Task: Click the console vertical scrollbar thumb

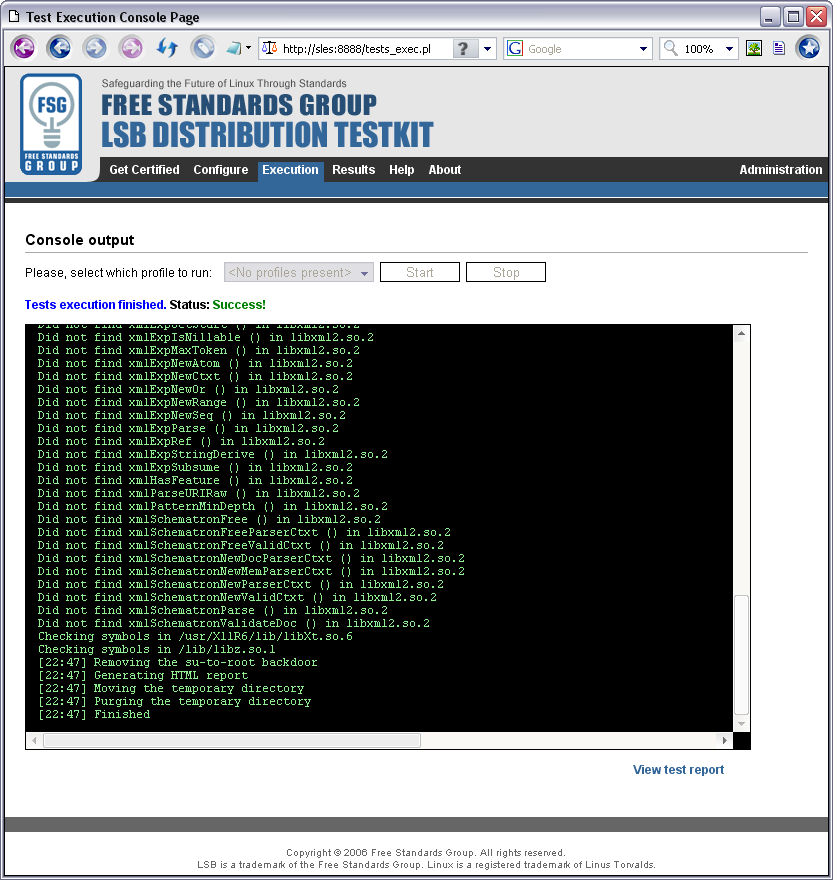Action: click(741, 655)
